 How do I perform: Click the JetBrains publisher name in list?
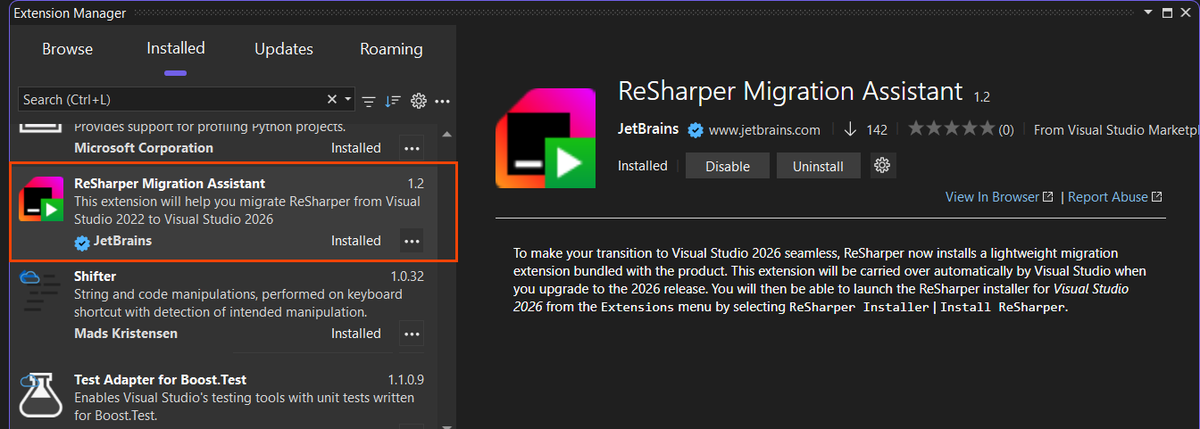coord(123,241)
